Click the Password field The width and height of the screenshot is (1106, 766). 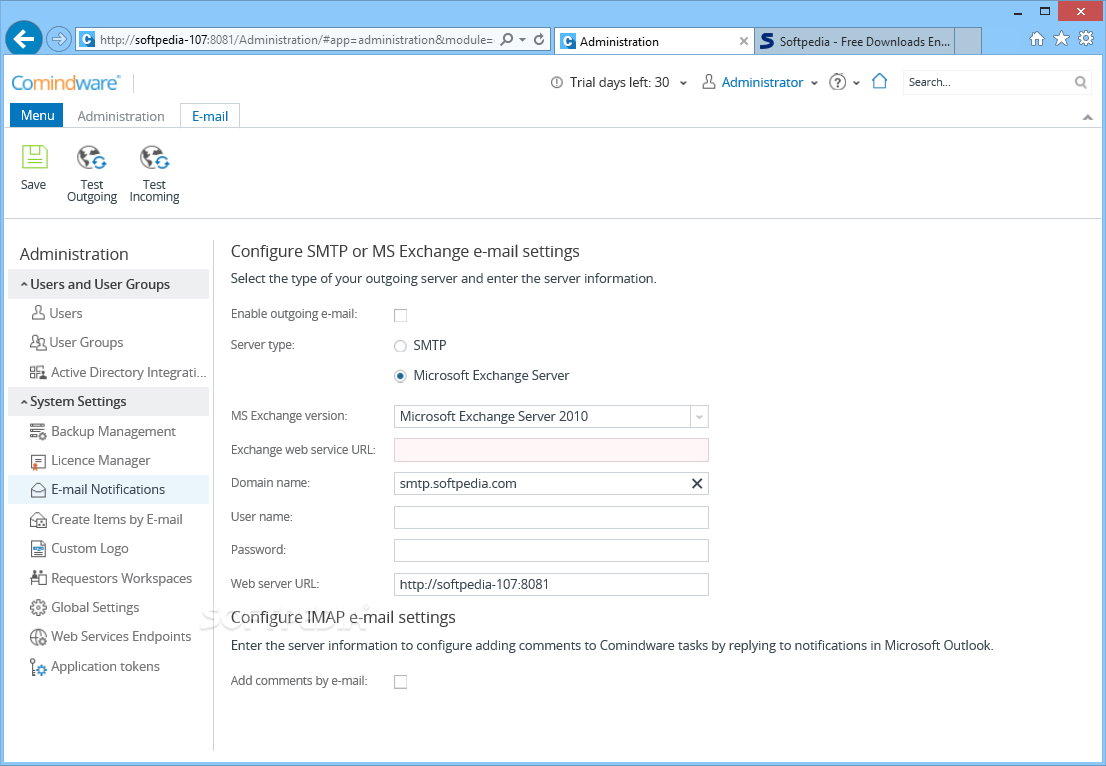point(551,550)
